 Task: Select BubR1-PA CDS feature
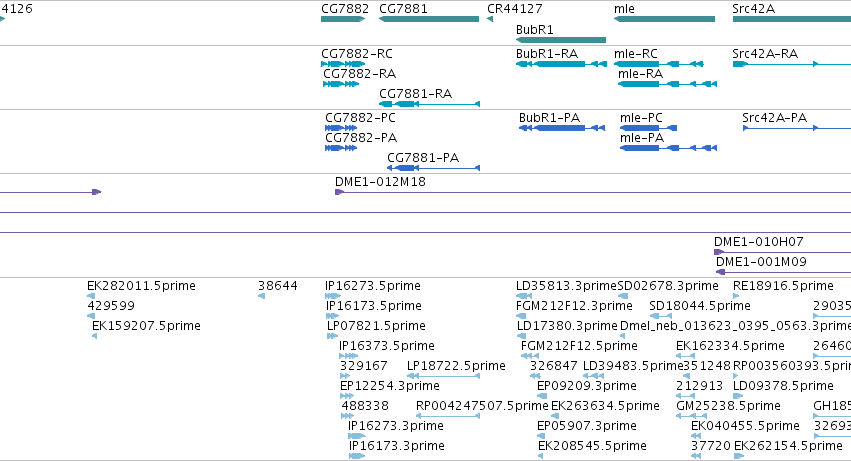(562, 128)
